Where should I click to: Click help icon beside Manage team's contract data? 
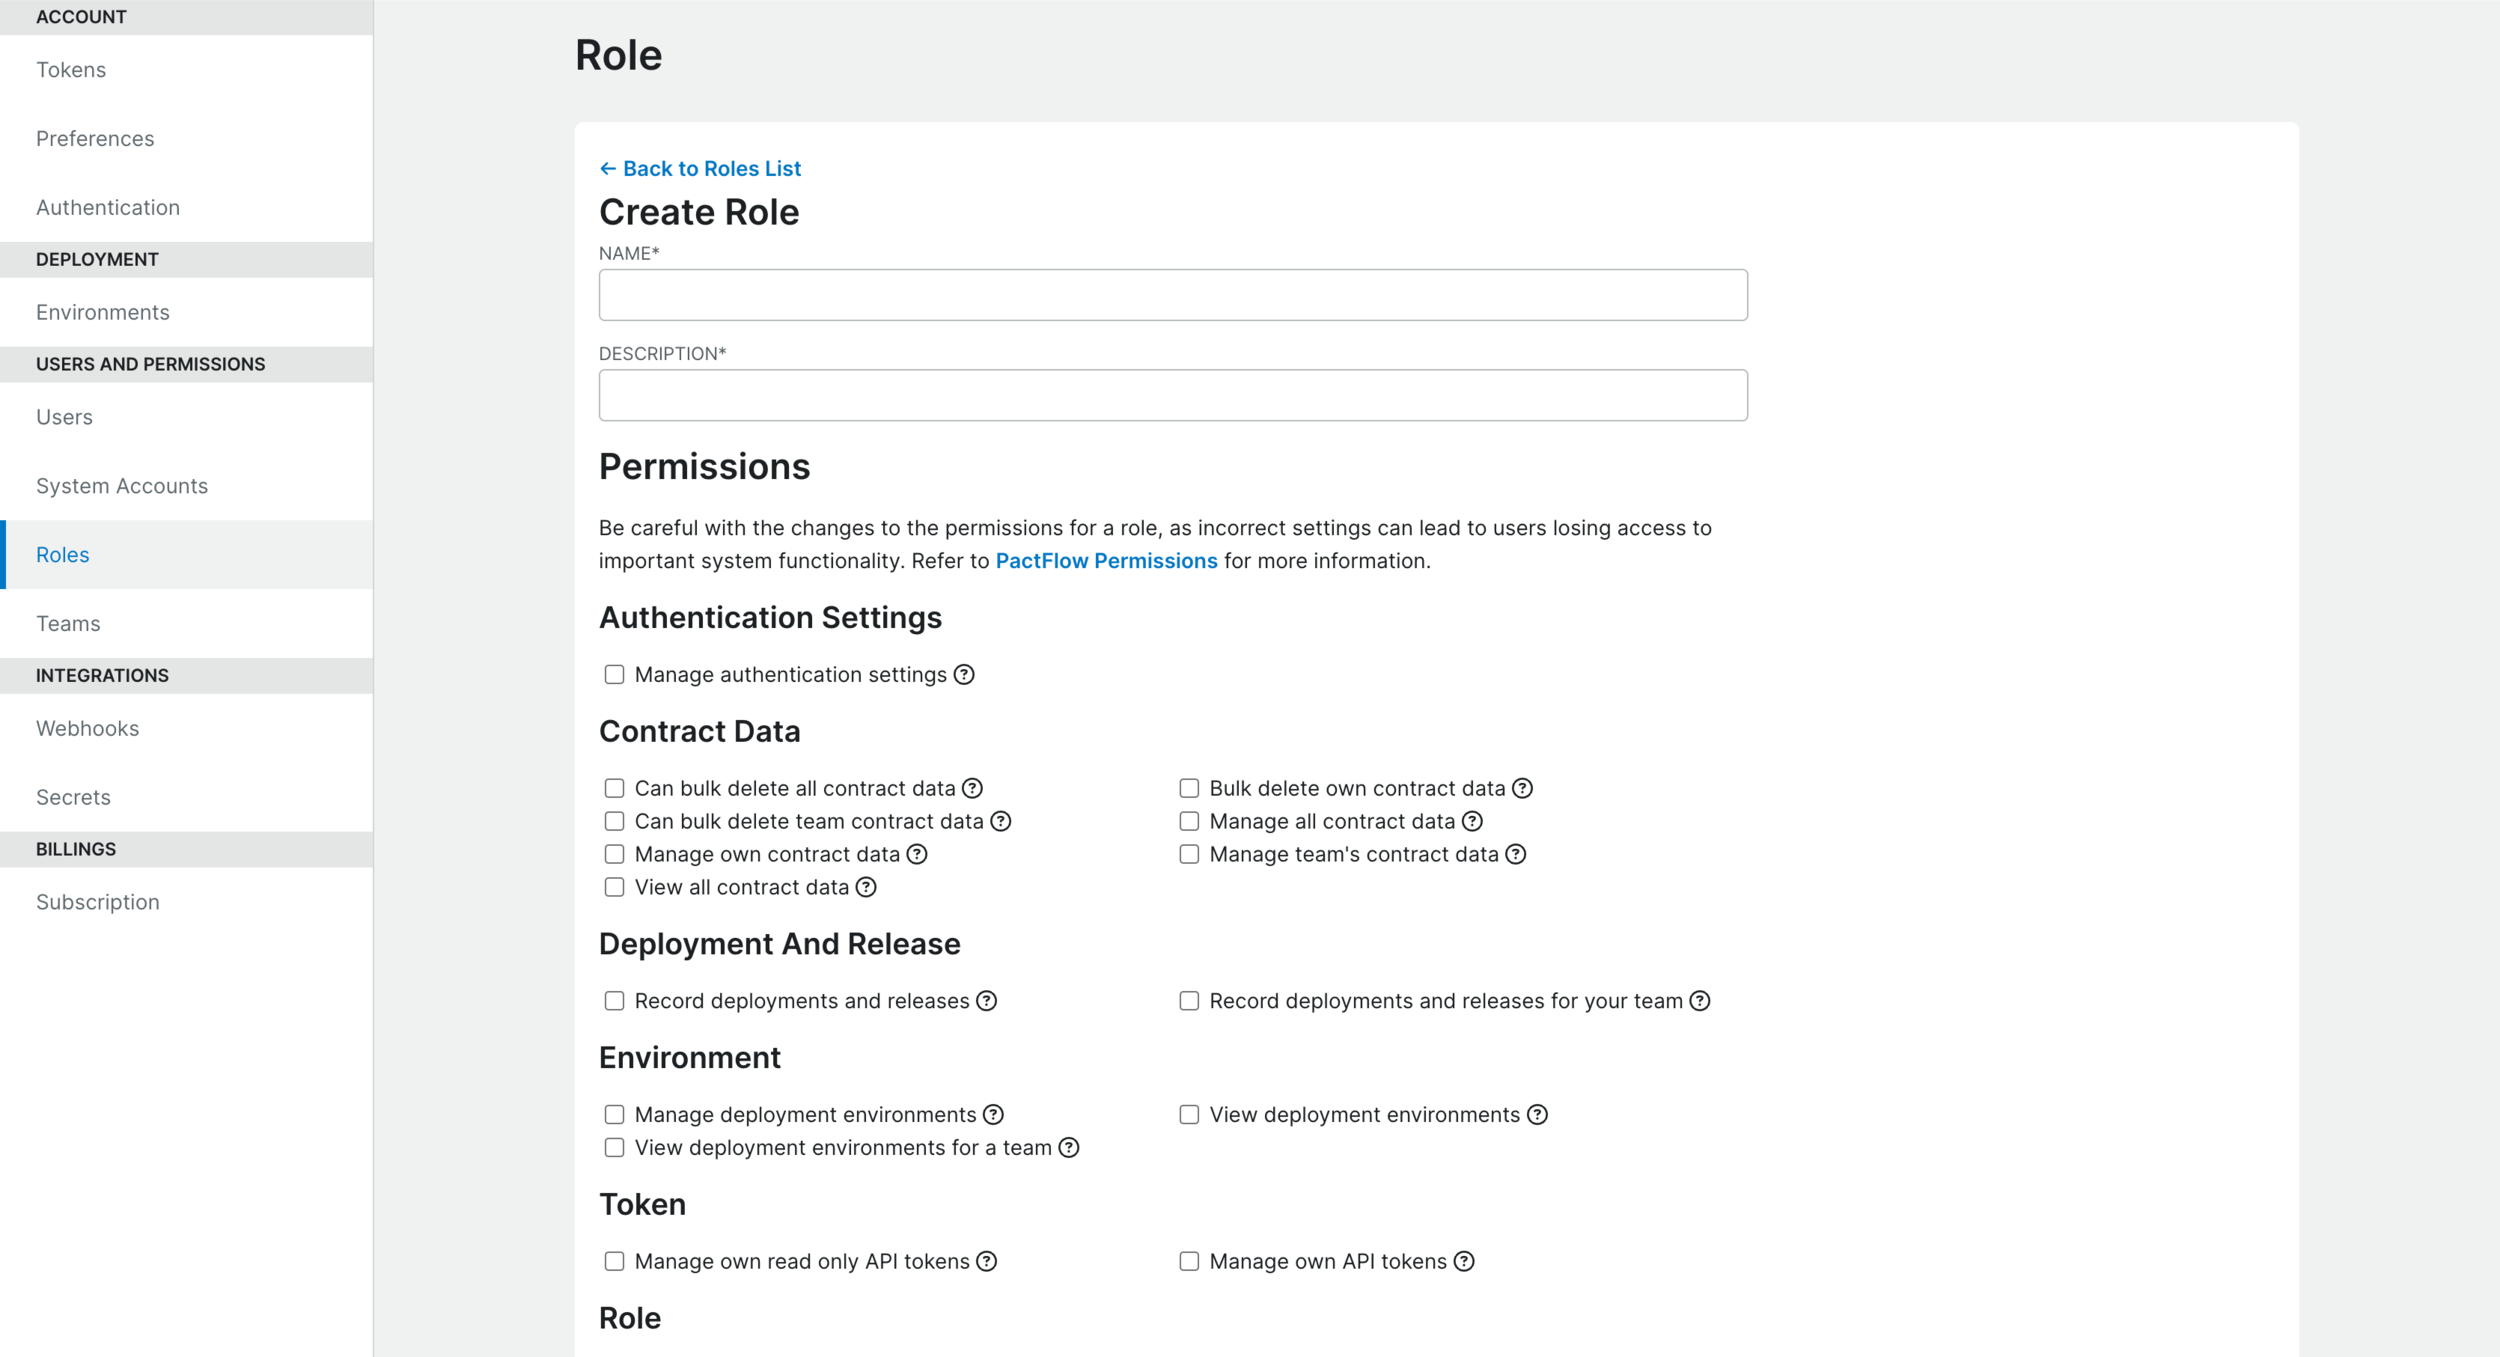[1516, 855]
